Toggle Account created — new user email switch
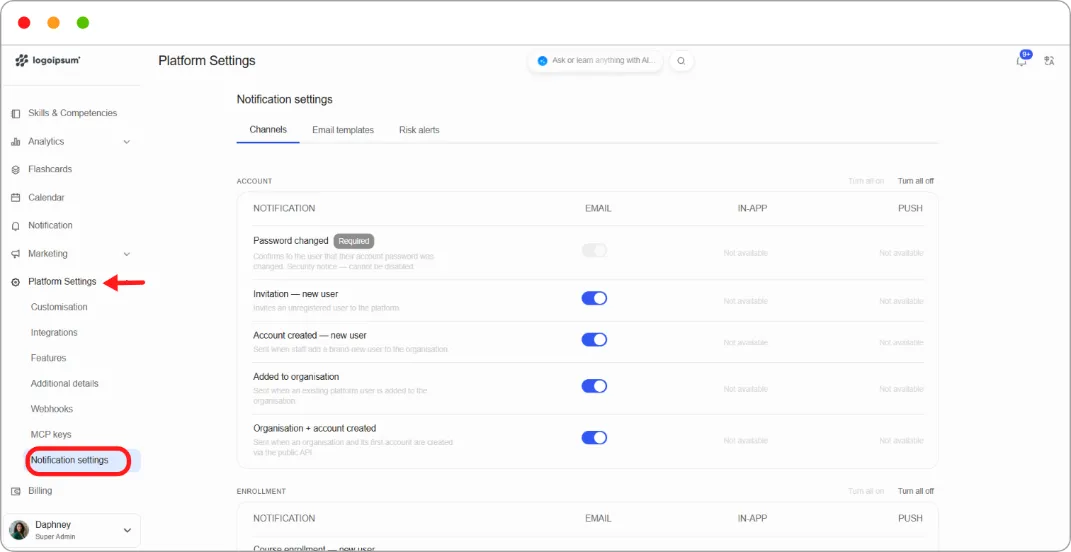The image size is (1071, 552). coord(594,340)
